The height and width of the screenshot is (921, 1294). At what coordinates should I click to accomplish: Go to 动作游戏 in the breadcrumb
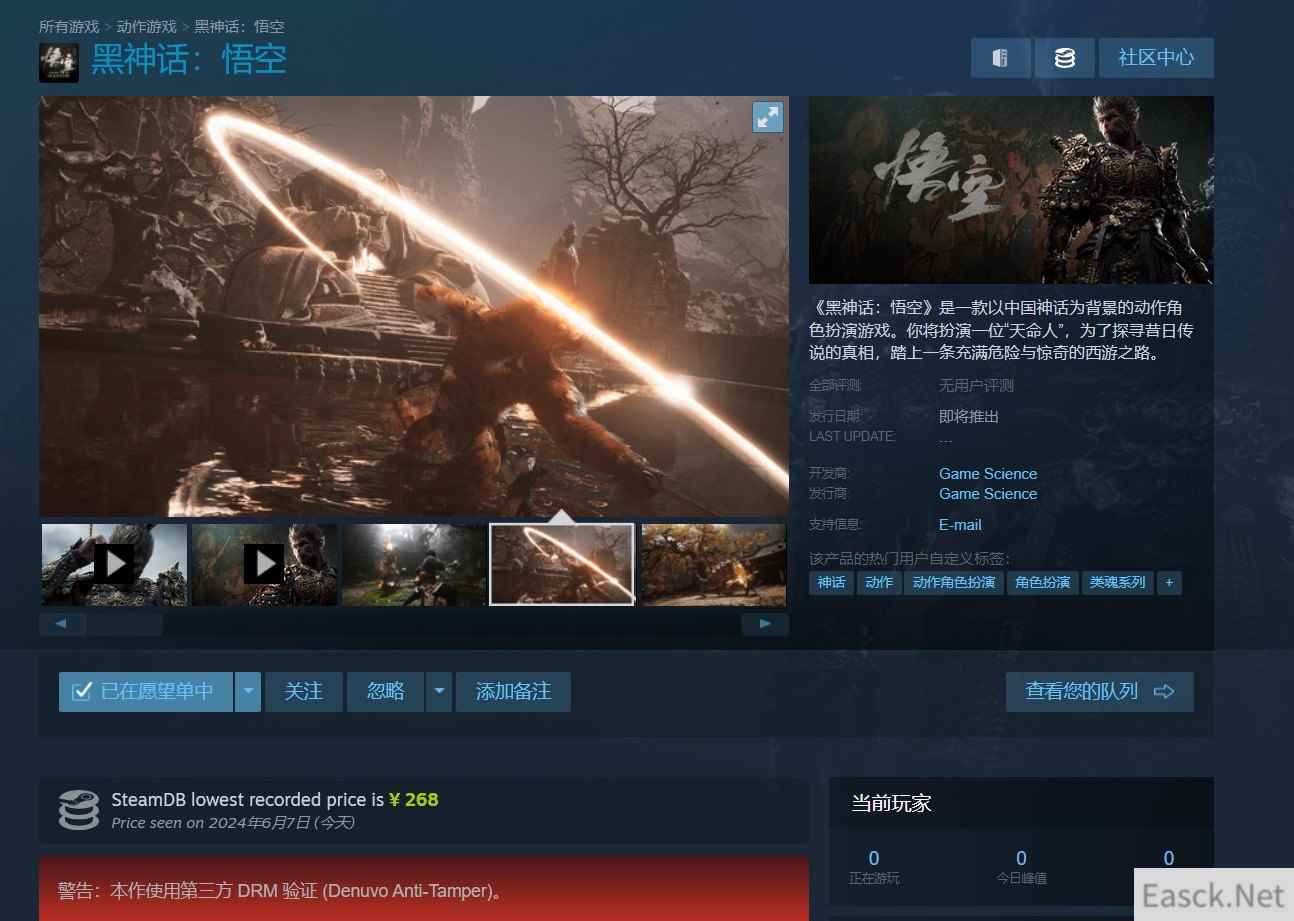point(146,26)
